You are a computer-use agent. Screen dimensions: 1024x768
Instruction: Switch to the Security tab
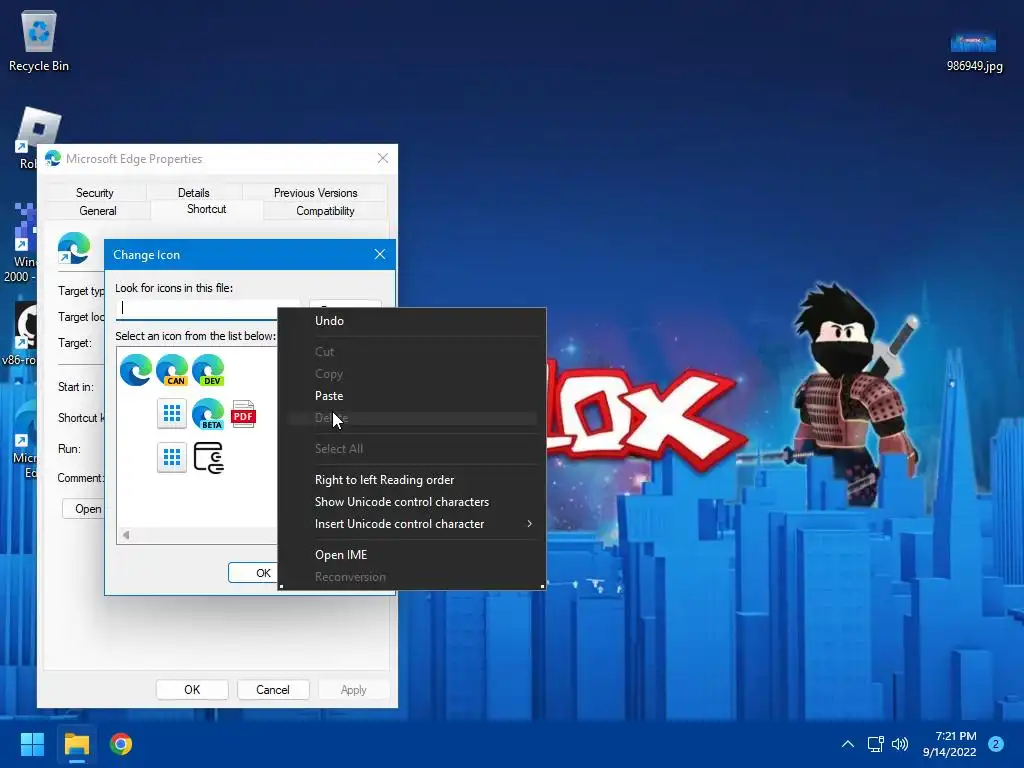(x=95, y=193)
